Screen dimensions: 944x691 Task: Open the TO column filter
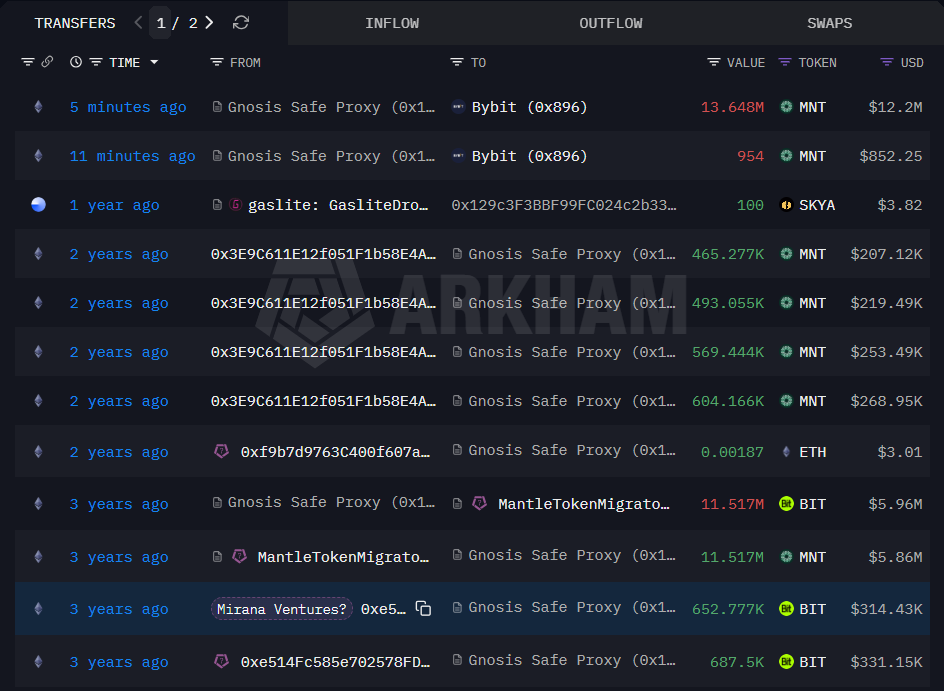pyautogui.click(x=457, y=62)
